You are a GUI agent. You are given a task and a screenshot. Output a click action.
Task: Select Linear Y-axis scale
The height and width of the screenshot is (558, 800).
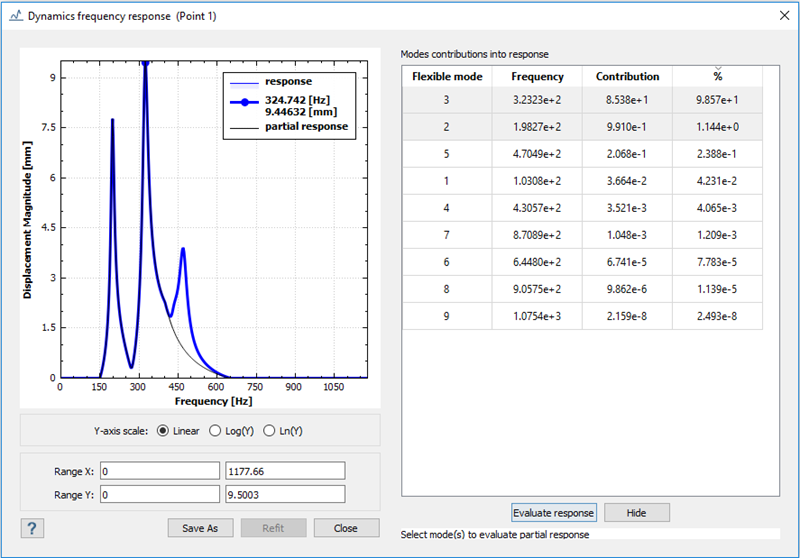click(164, 431)
